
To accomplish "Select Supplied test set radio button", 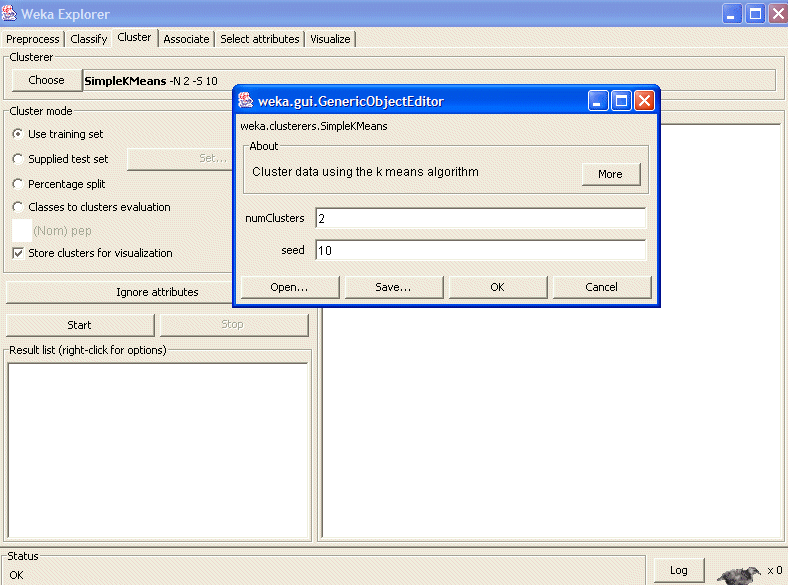I will [x=18, y=159].
